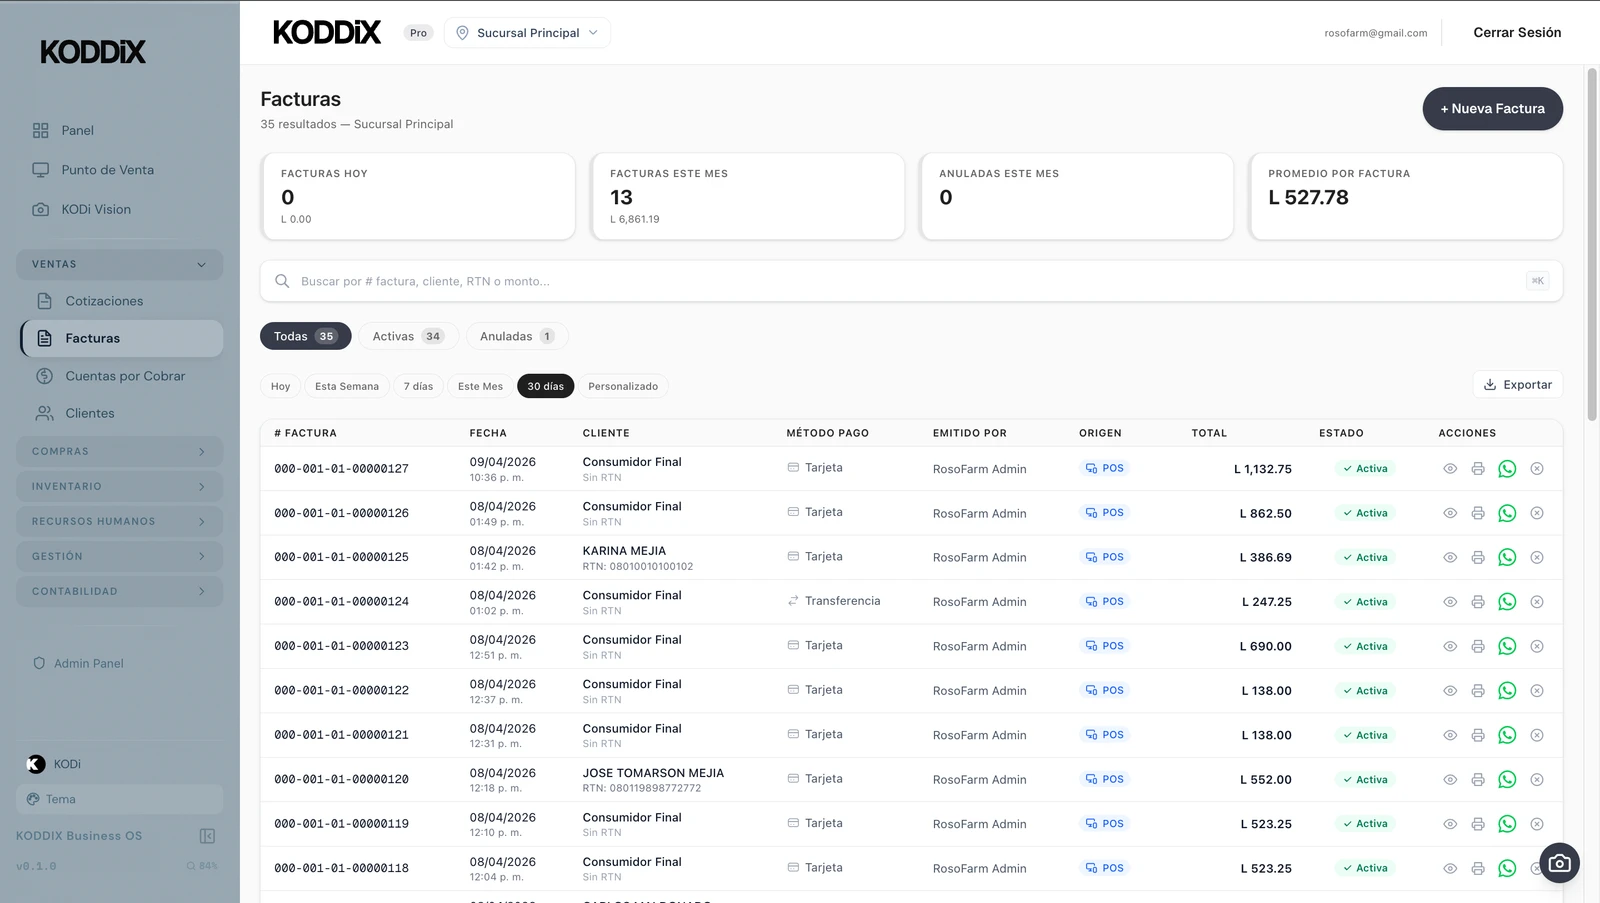Focus the invoice search field
Image resolution: width=1600 pixels, height=903 pixels.
(x=900, y=282)
